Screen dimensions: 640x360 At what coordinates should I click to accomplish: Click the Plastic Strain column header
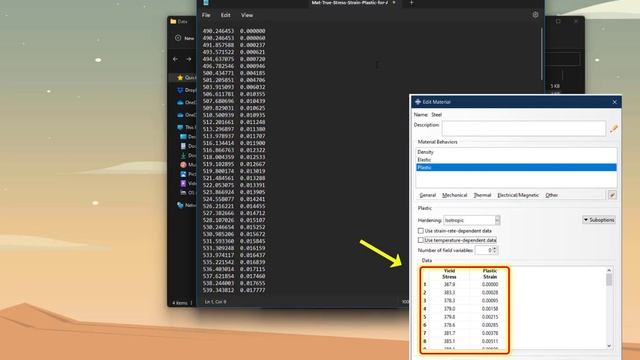[489, 274]
